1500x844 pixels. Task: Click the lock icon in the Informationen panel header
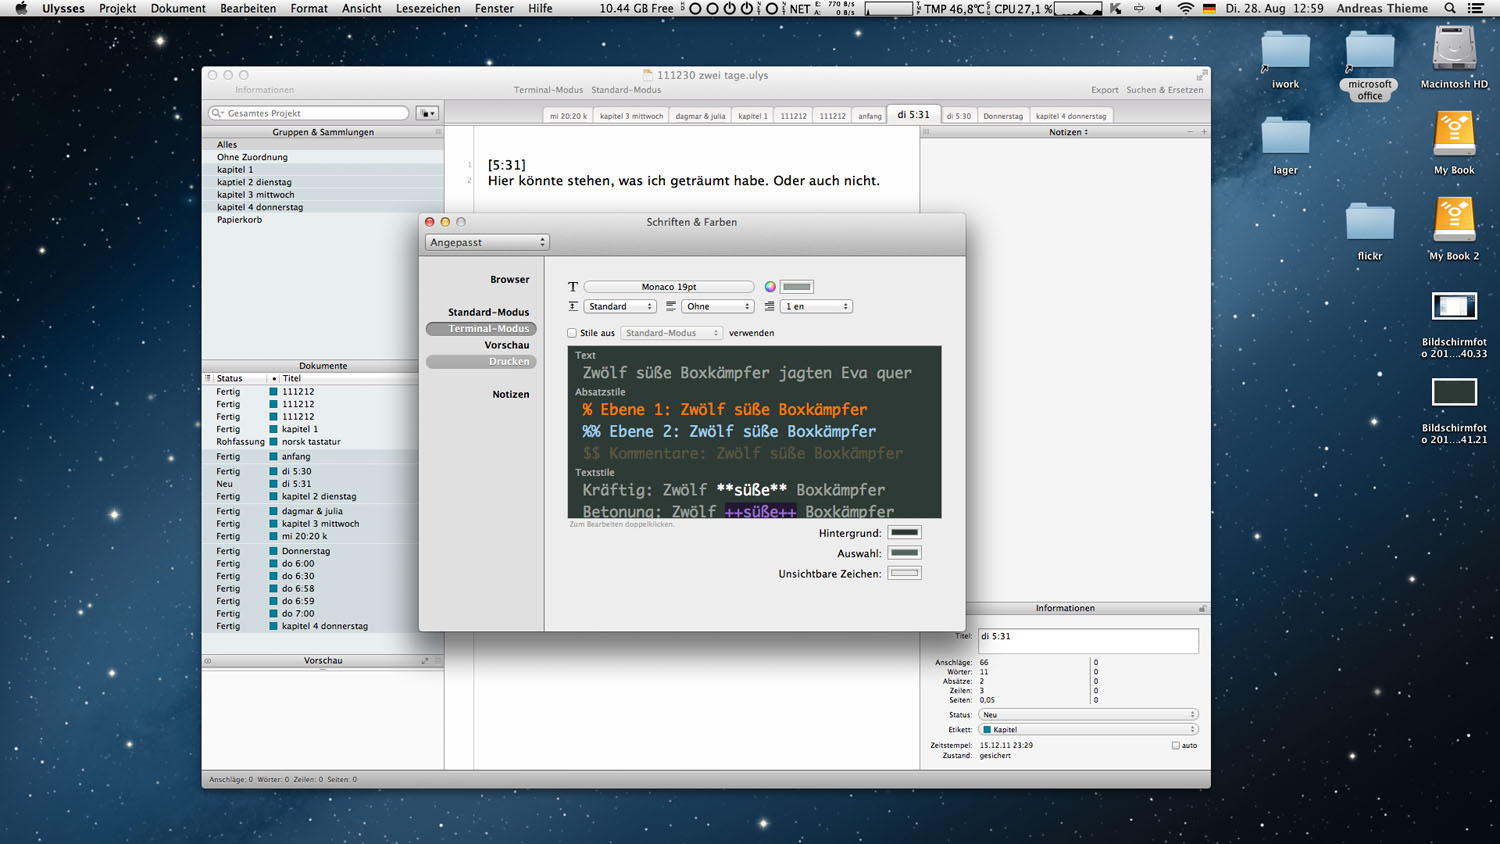(1202, 608)
